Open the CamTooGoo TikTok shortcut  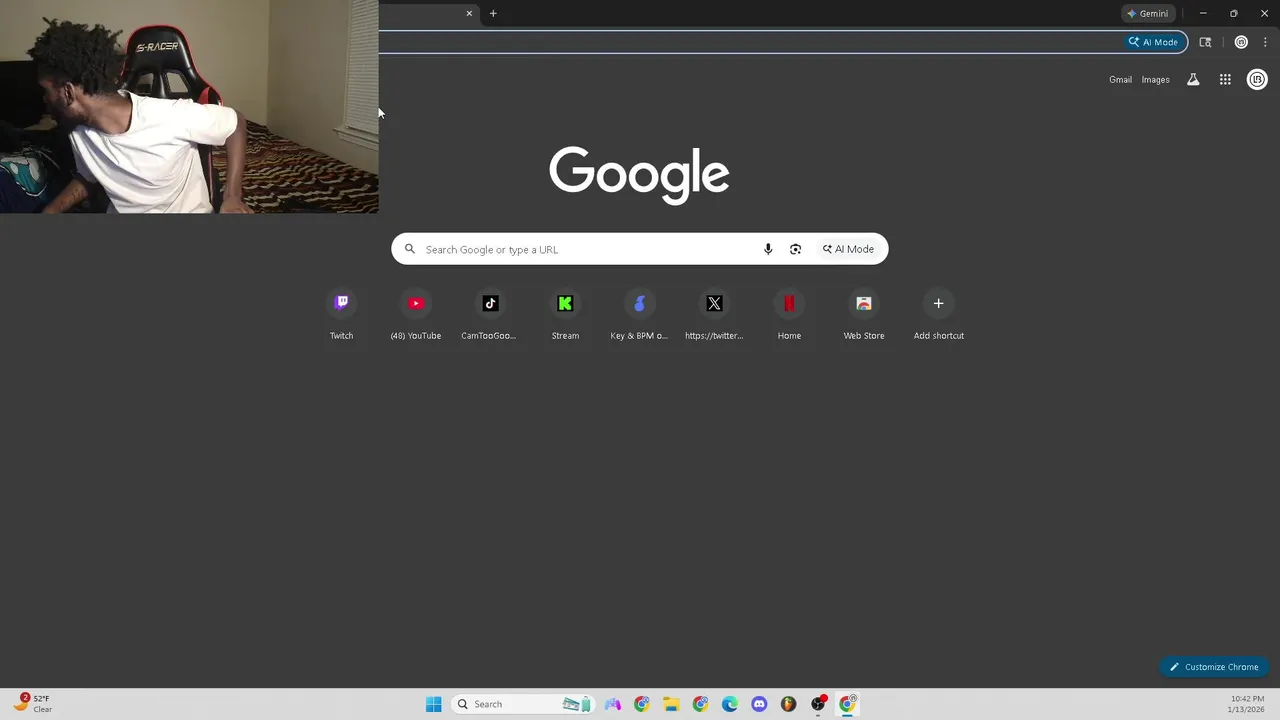pyautogui.click(x=490, y=303)
